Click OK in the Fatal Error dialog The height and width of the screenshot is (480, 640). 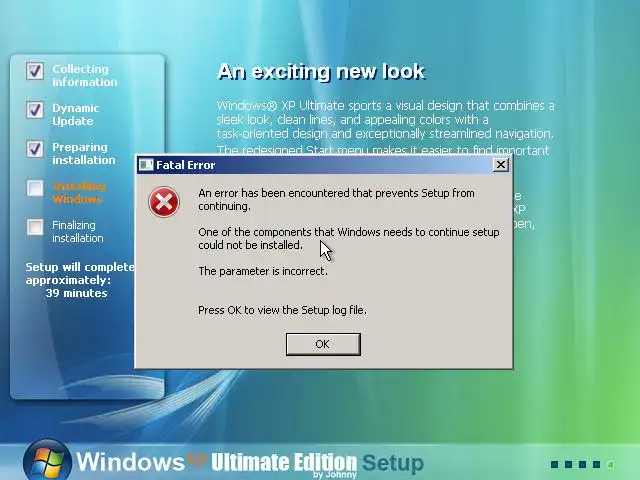pos(323,344)
